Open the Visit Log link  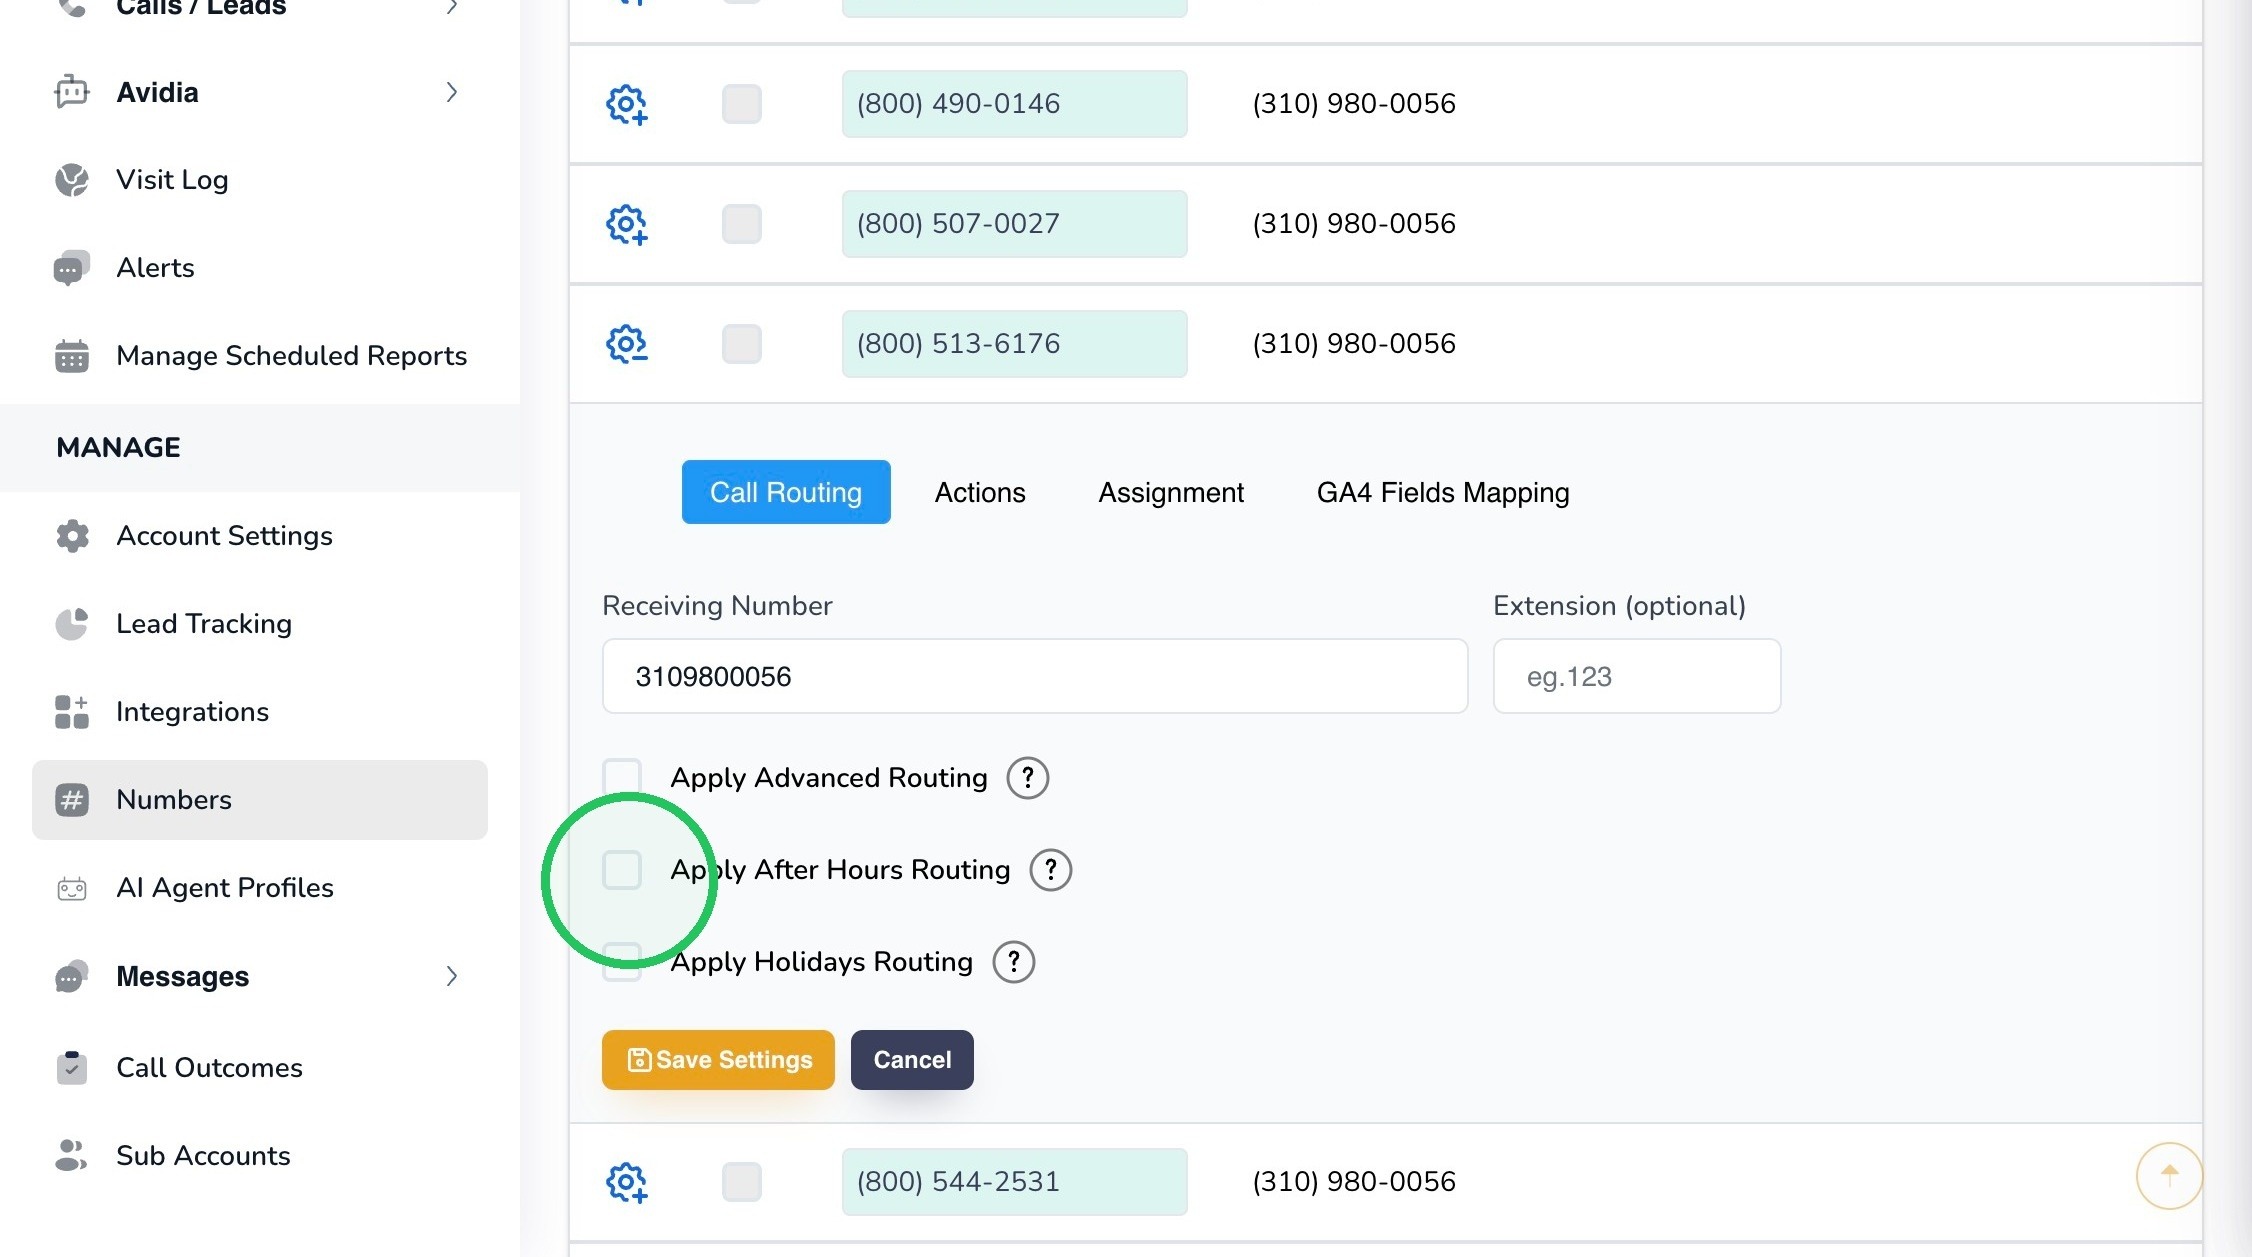(172, 180)
